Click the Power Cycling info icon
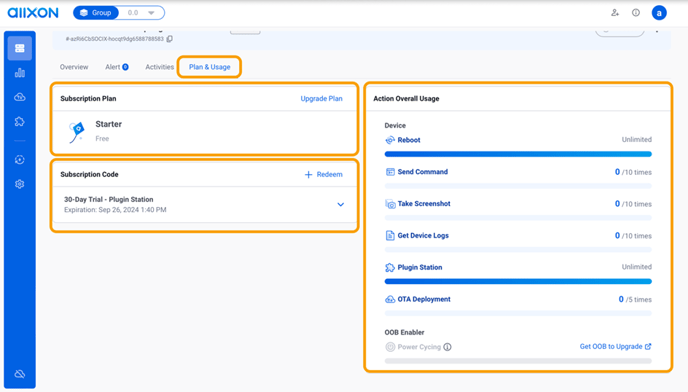688x392 pixels. click(448, 347)
